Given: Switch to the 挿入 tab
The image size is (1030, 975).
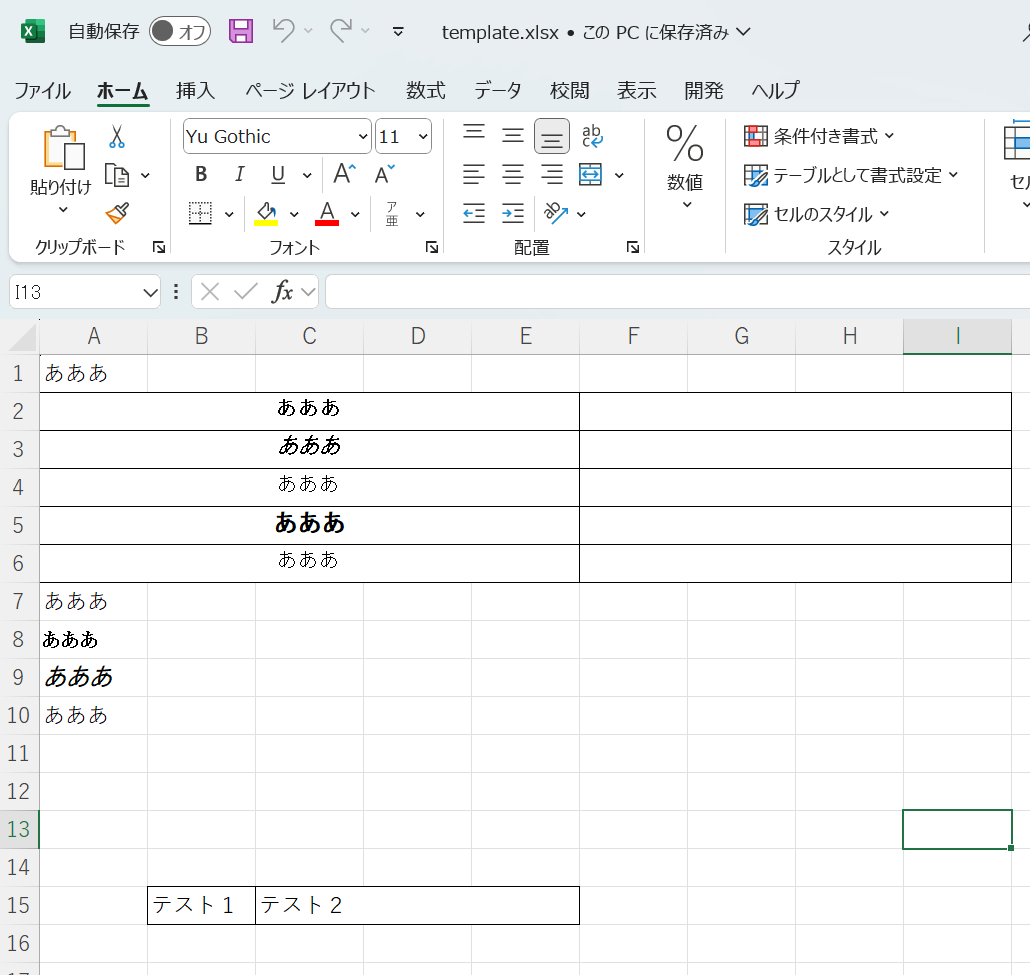Looking at the screenshot, I should coord(196,90).
